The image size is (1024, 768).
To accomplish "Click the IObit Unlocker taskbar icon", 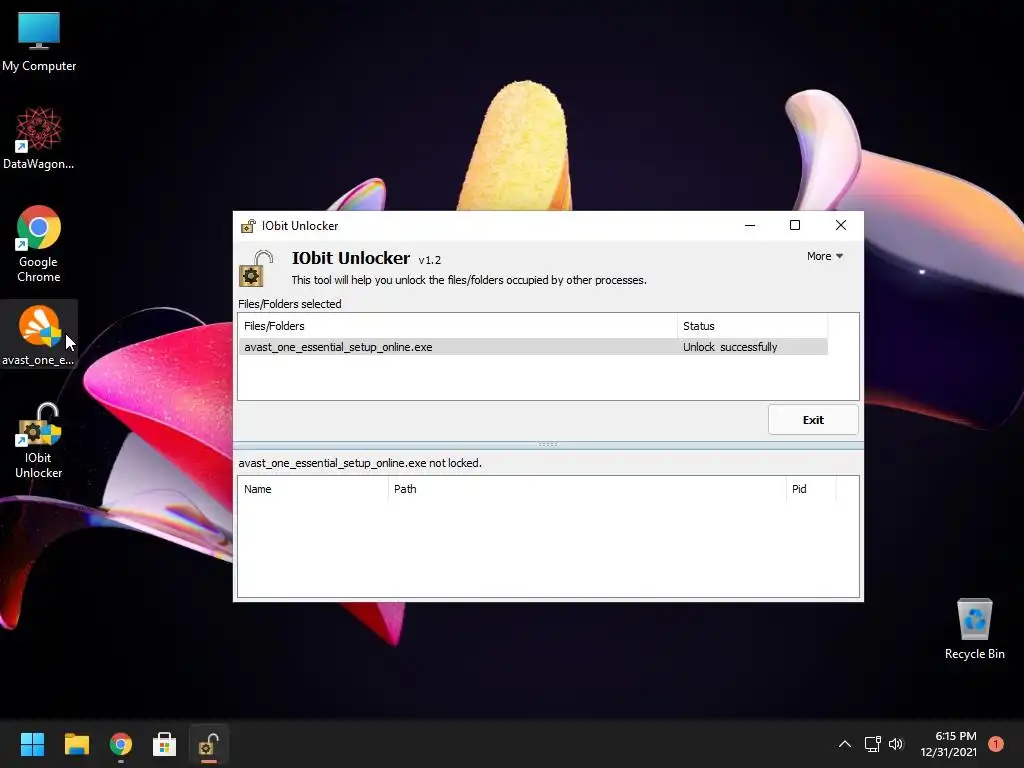I will 208,744.
